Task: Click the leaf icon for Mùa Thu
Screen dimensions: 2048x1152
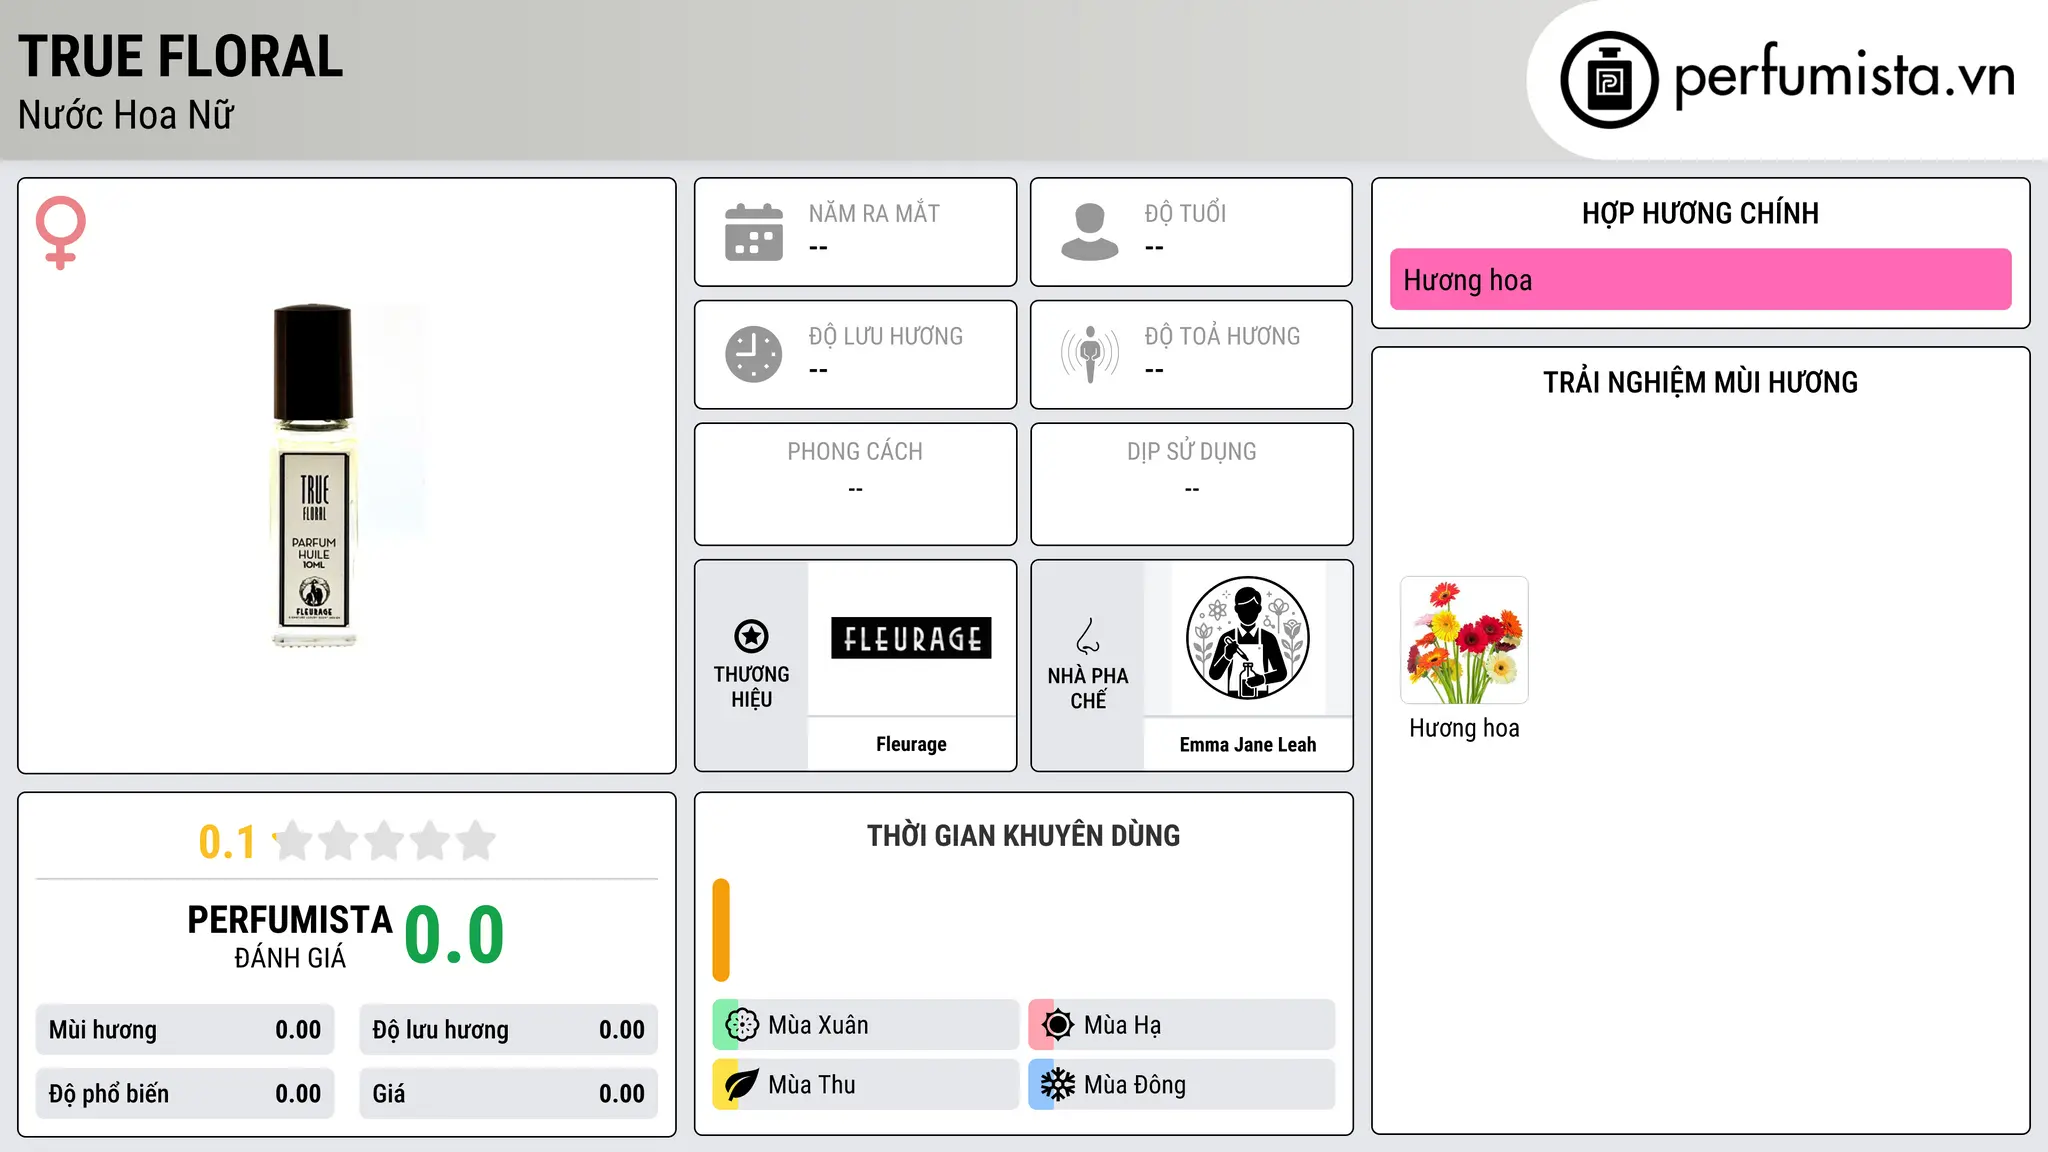Action: (x=742, y=1085)
